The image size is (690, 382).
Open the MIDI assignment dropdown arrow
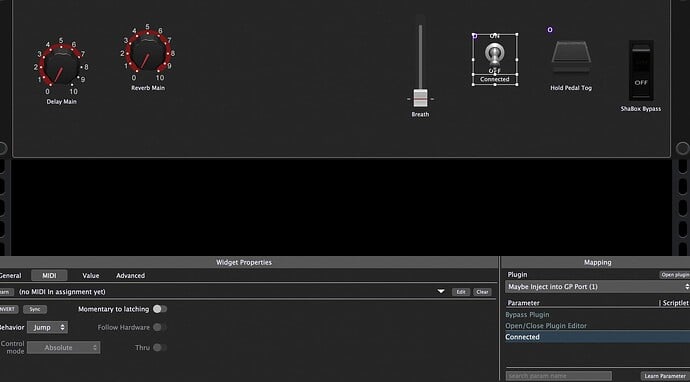click(440, 291)
